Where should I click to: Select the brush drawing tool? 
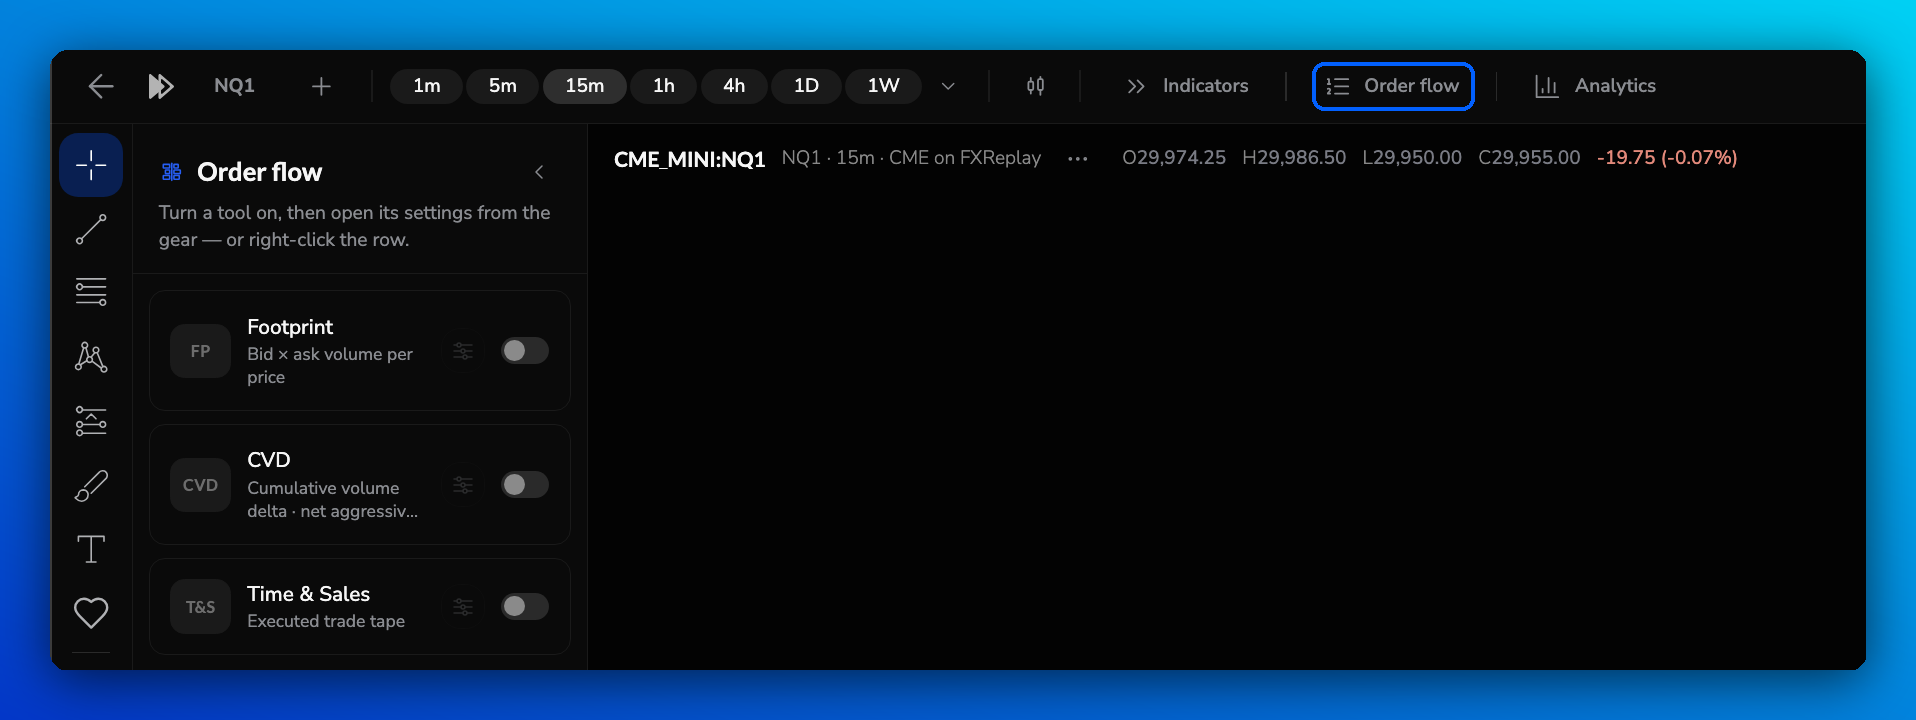click(x=91, y=485)
